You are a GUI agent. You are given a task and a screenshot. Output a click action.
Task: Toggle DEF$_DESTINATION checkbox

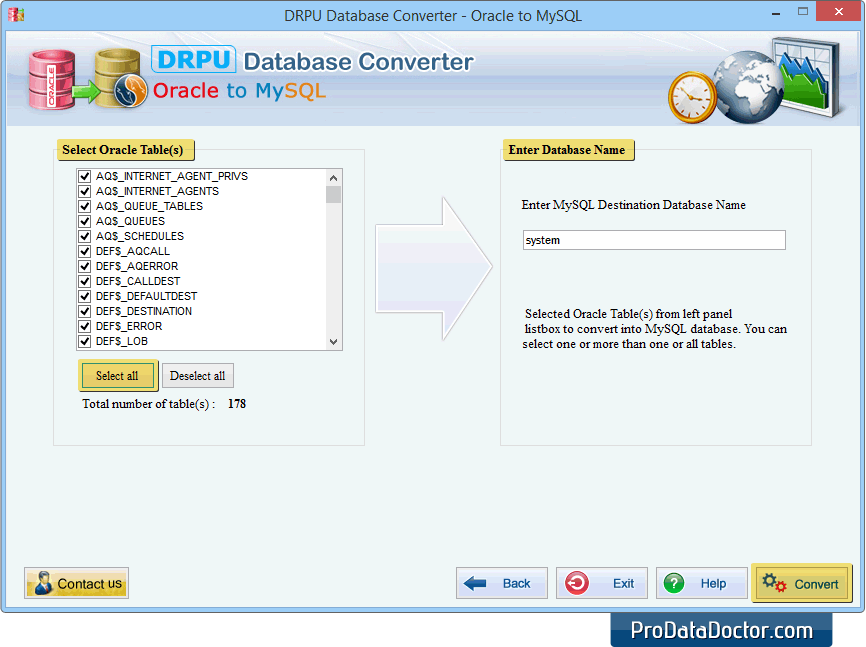(85, 311)
